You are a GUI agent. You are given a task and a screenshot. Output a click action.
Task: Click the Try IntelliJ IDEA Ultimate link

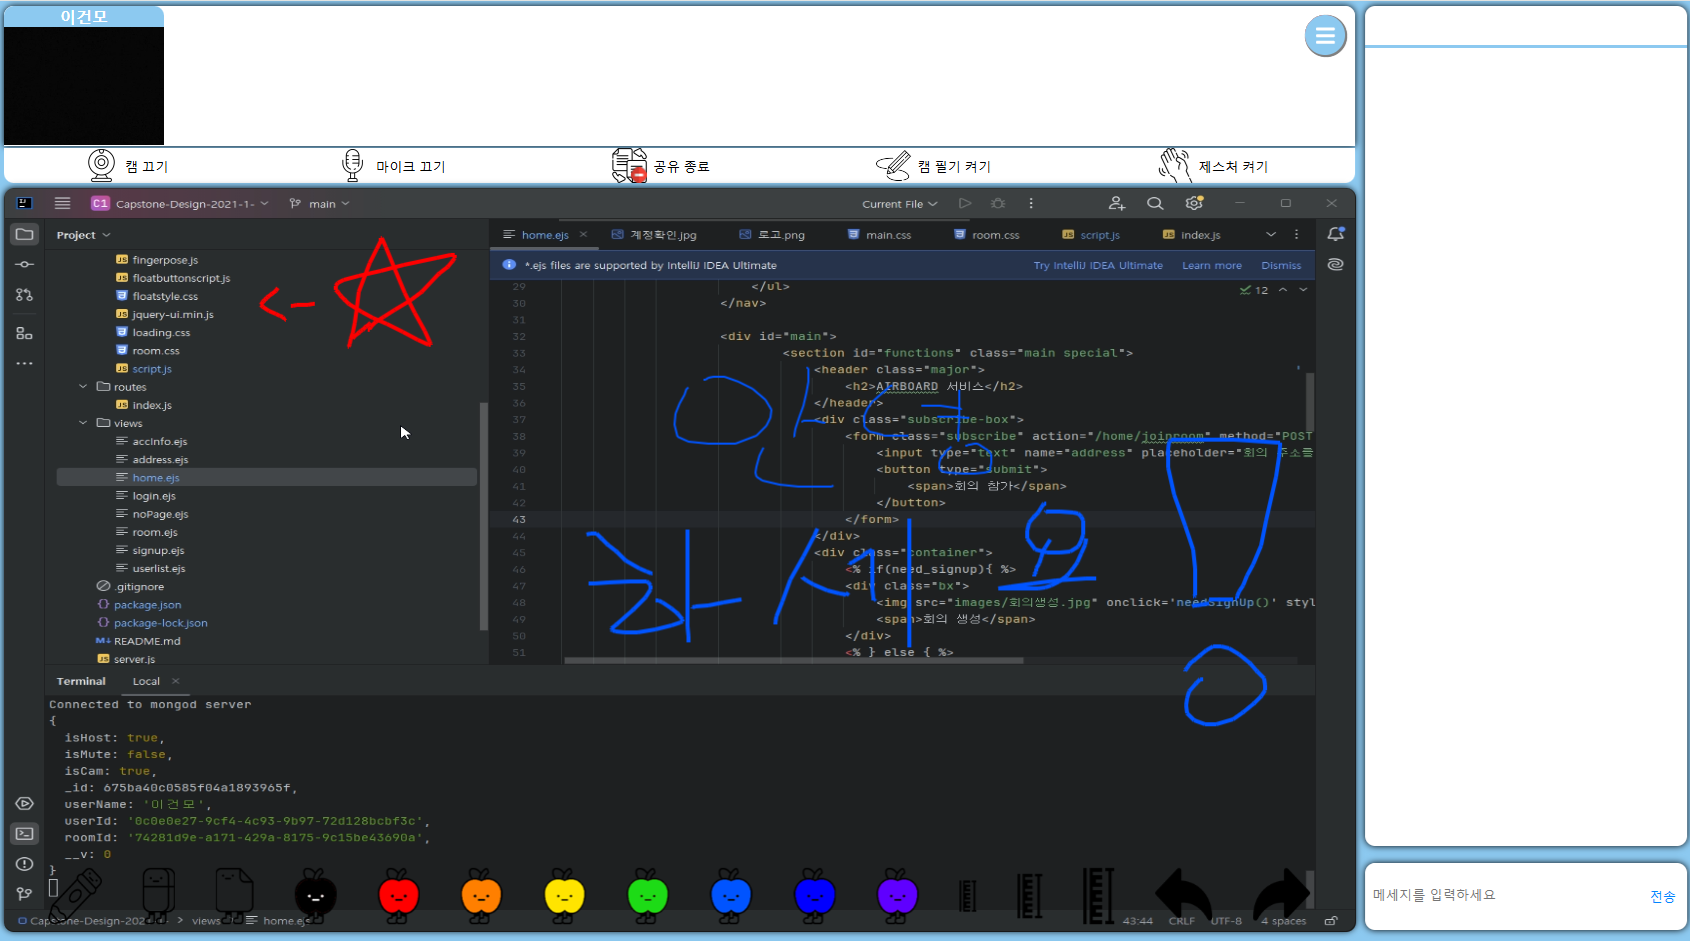1098,265
